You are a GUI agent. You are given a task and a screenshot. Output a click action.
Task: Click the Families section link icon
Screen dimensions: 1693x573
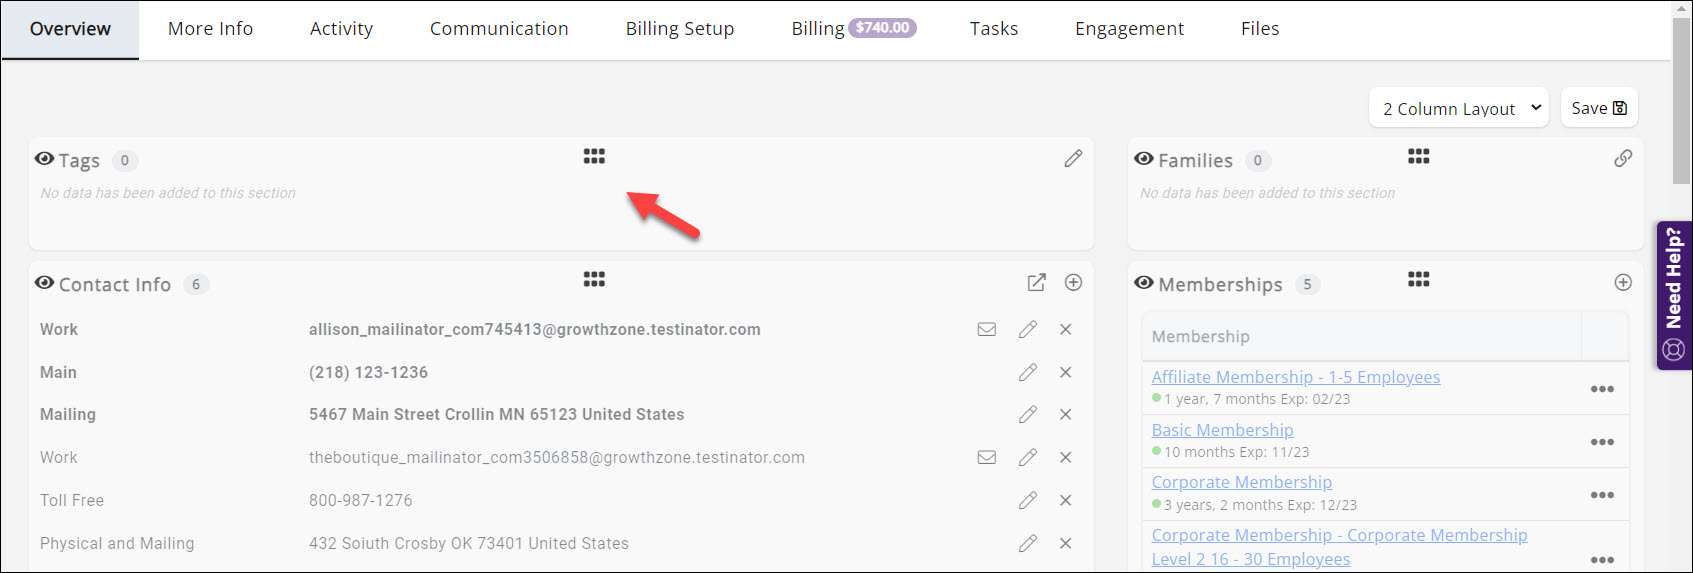1623,159
